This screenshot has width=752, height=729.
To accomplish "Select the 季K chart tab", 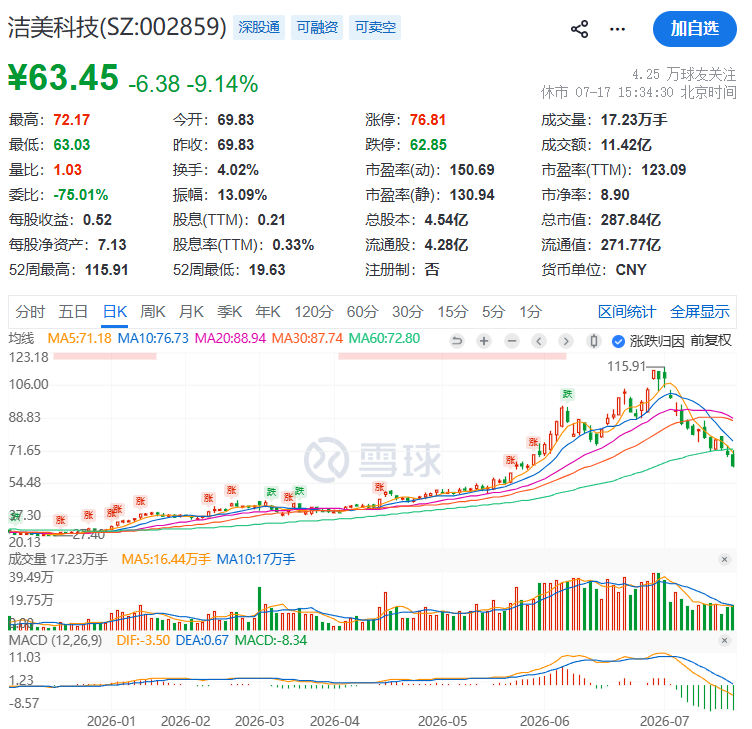I will point(230,312).
